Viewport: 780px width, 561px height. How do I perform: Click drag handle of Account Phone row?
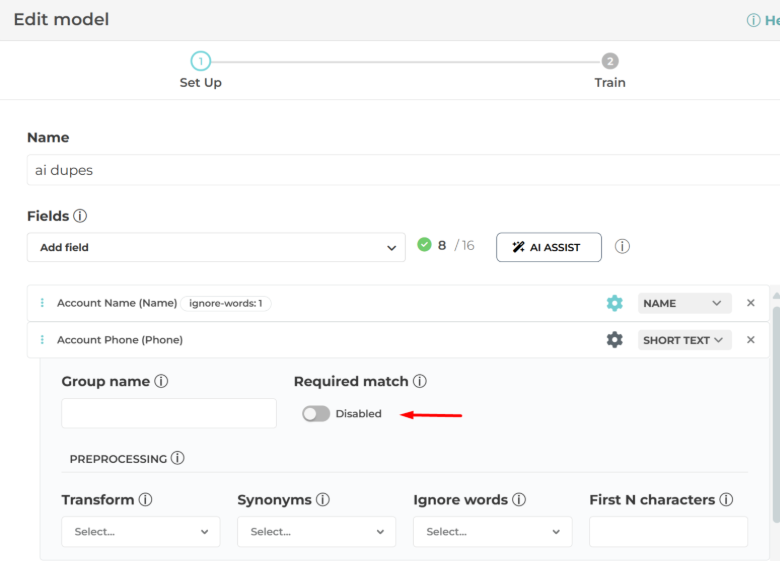[42, 340]
